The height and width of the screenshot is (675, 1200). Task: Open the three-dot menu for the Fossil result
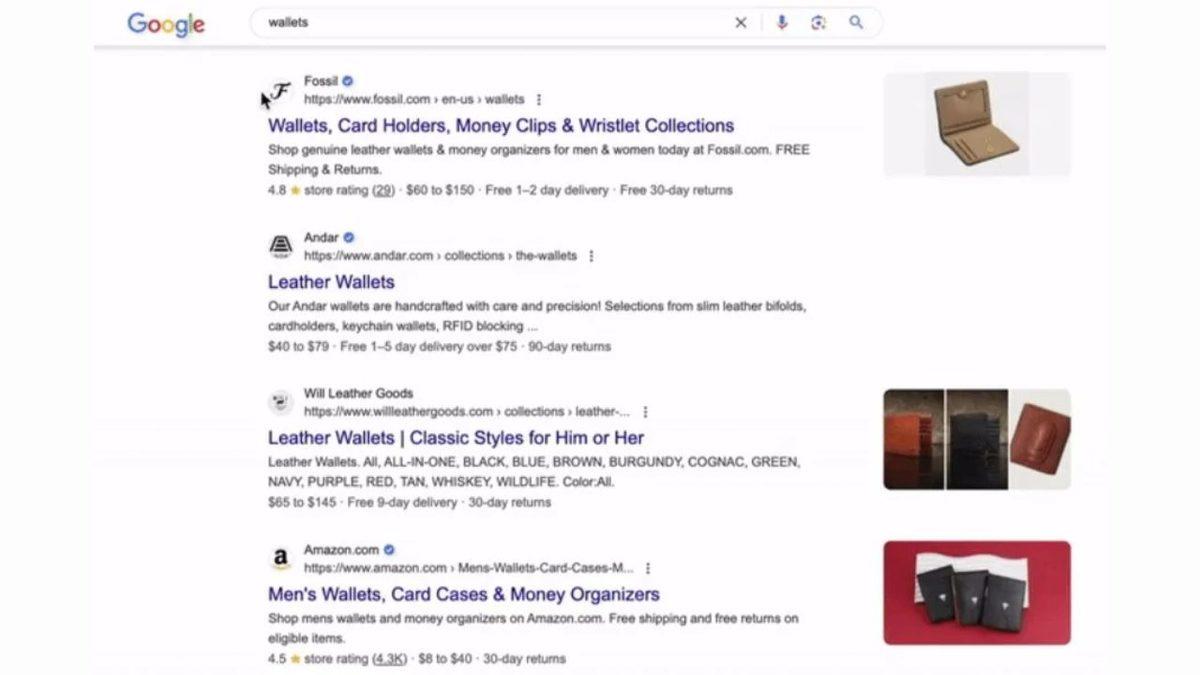[x=539, y=100]
